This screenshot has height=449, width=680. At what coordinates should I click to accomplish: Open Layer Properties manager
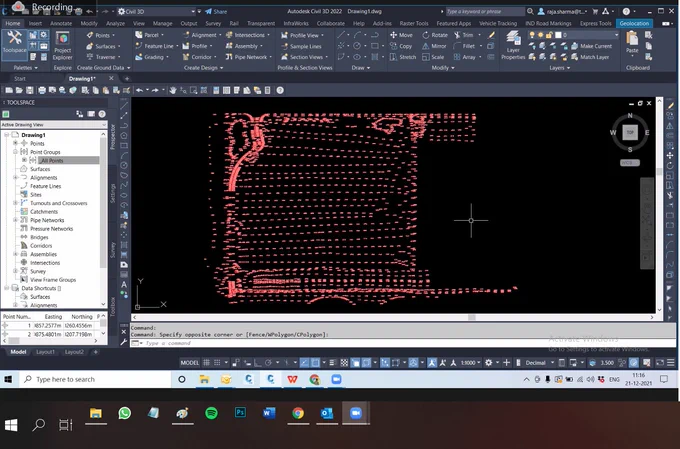[513, 45]
